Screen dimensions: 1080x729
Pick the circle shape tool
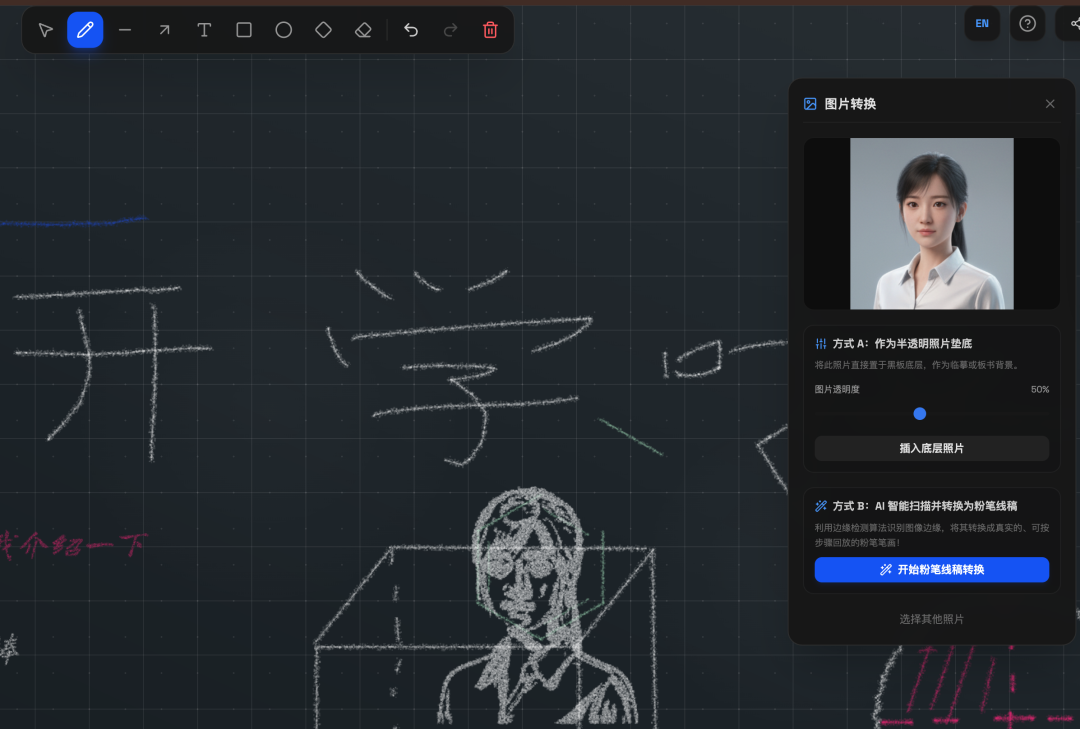coord(284,30)
